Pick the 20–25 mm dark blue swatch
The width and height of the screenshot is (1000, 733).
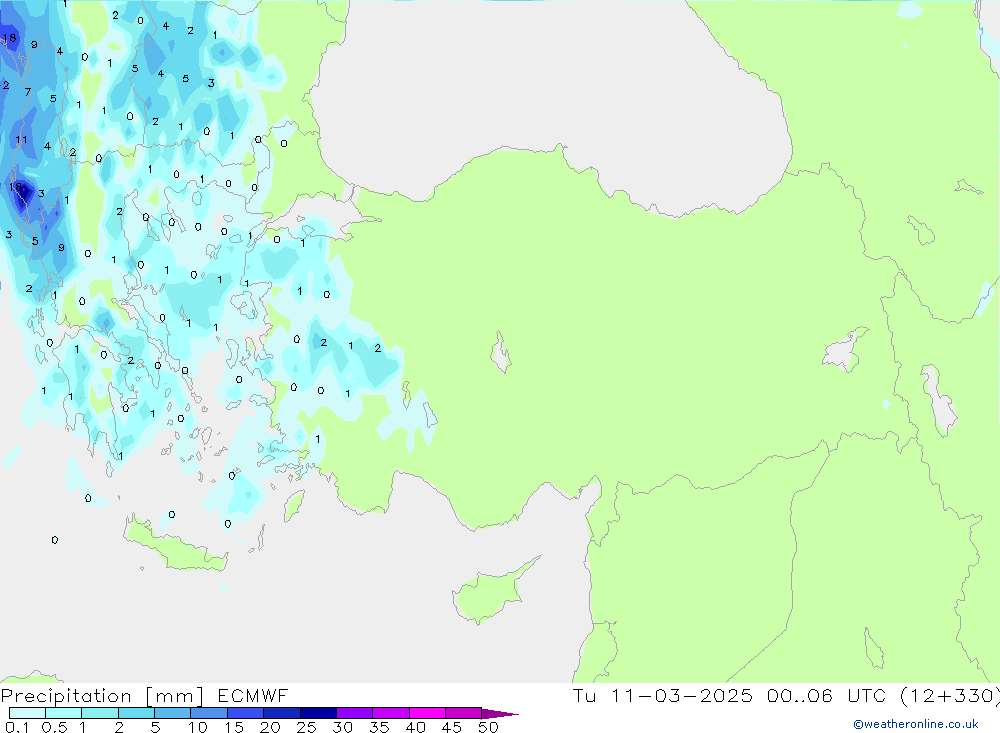282,713
